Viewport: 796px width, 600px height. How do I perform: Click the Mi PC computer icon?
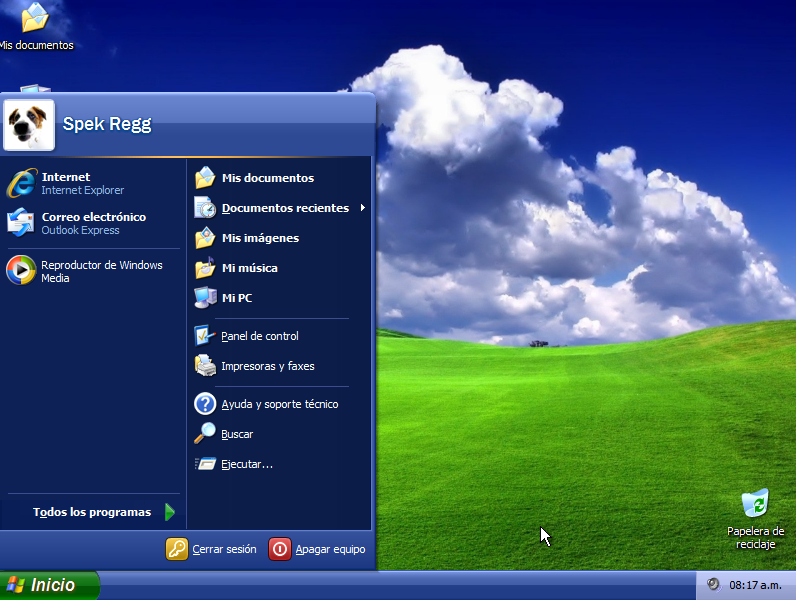click(205, 297)
